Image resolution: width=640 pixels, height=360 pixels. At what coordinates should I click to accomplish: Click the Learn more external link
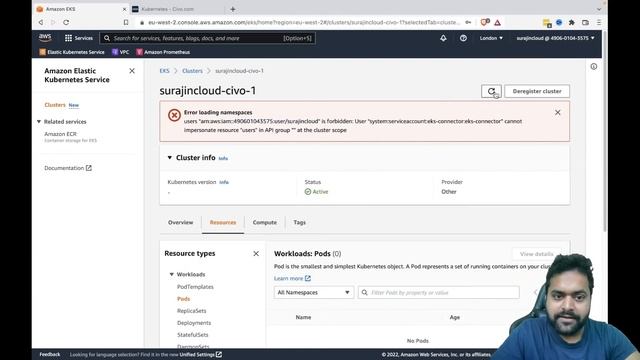click(x=292, y=278)
